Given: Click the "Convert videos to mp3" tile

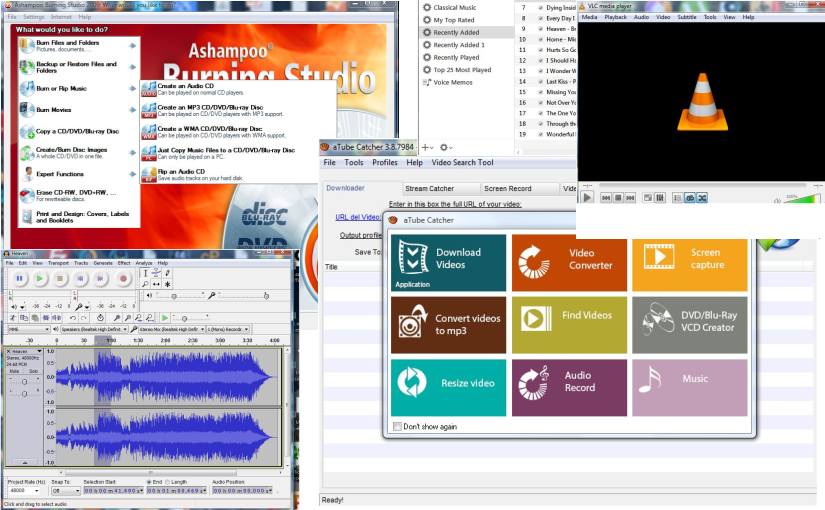Looking at the screenshot, I should click(448, 325).
